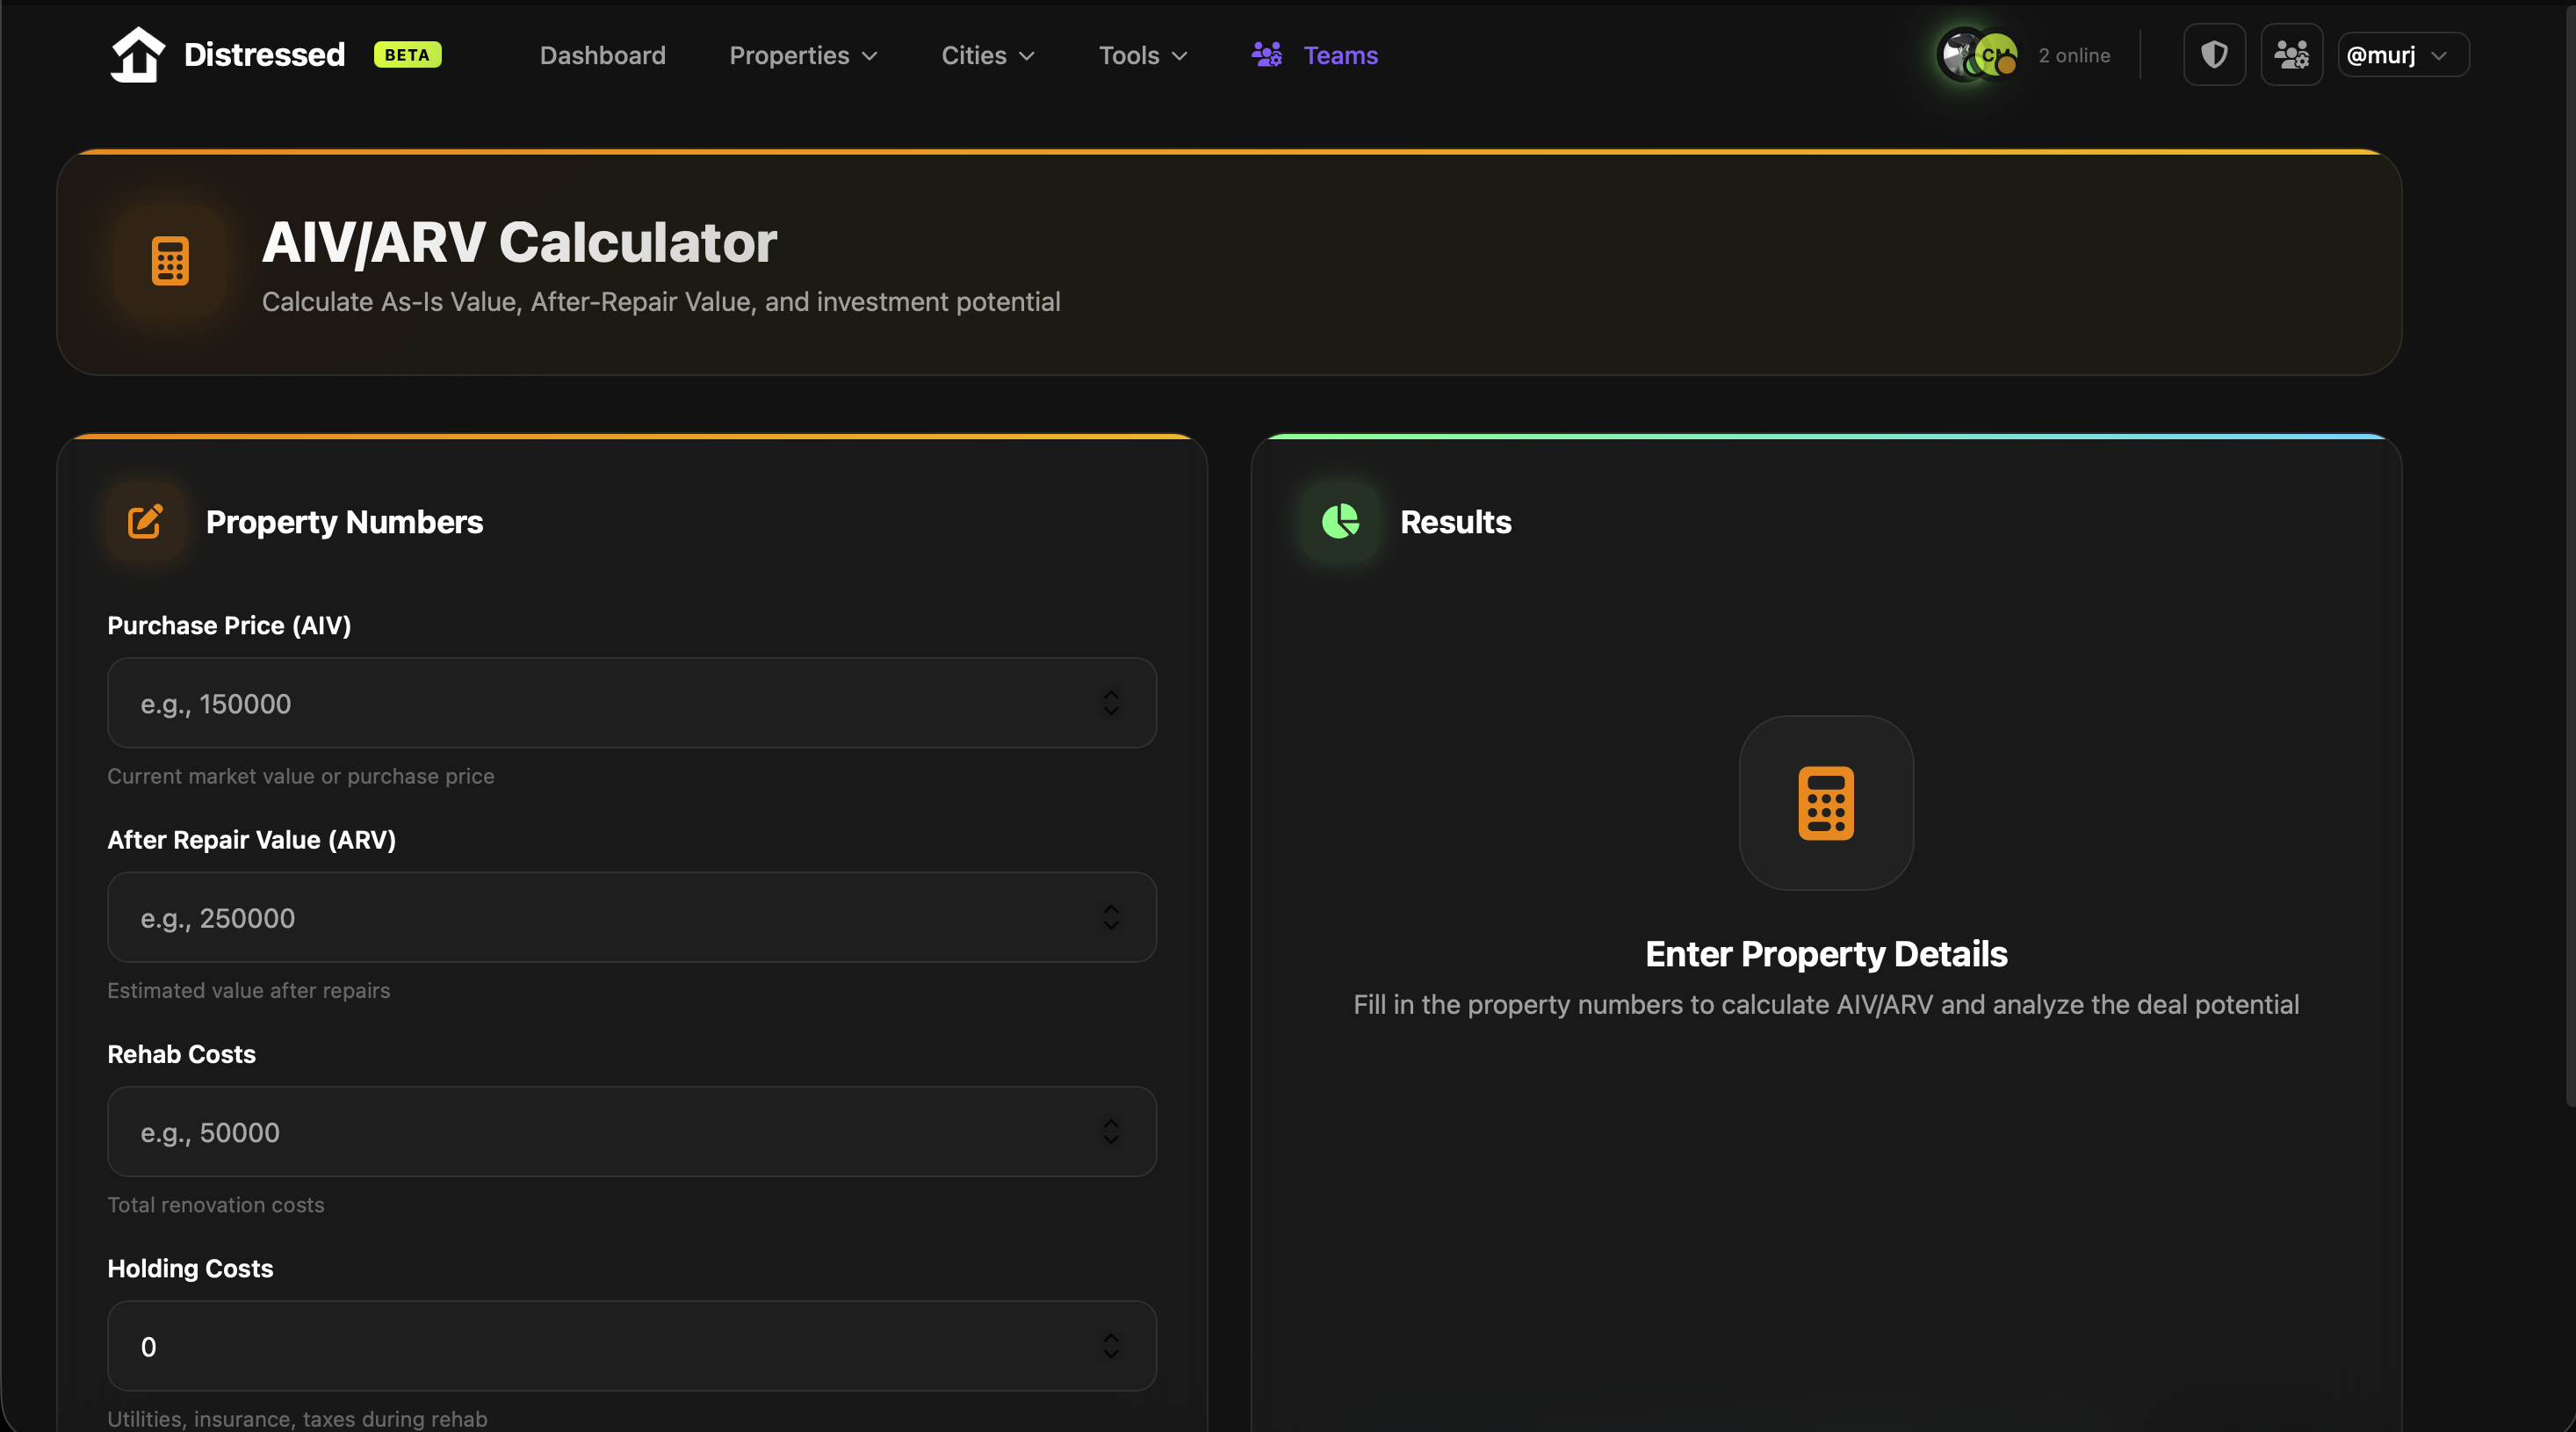Click the calculator icon in the AIV/ARV header
The width and height of the screenshot is (2576, 1432).
(170, 261)
